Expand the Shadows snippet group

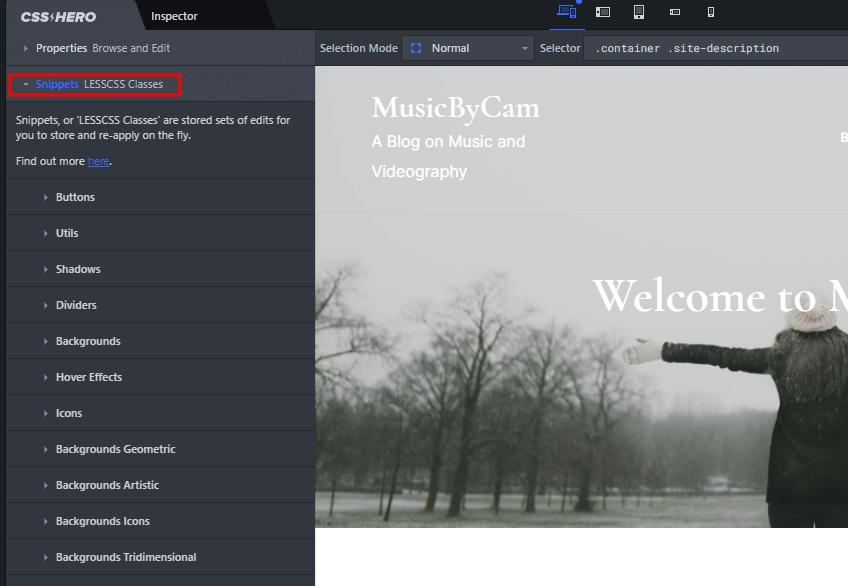(78, 269)
